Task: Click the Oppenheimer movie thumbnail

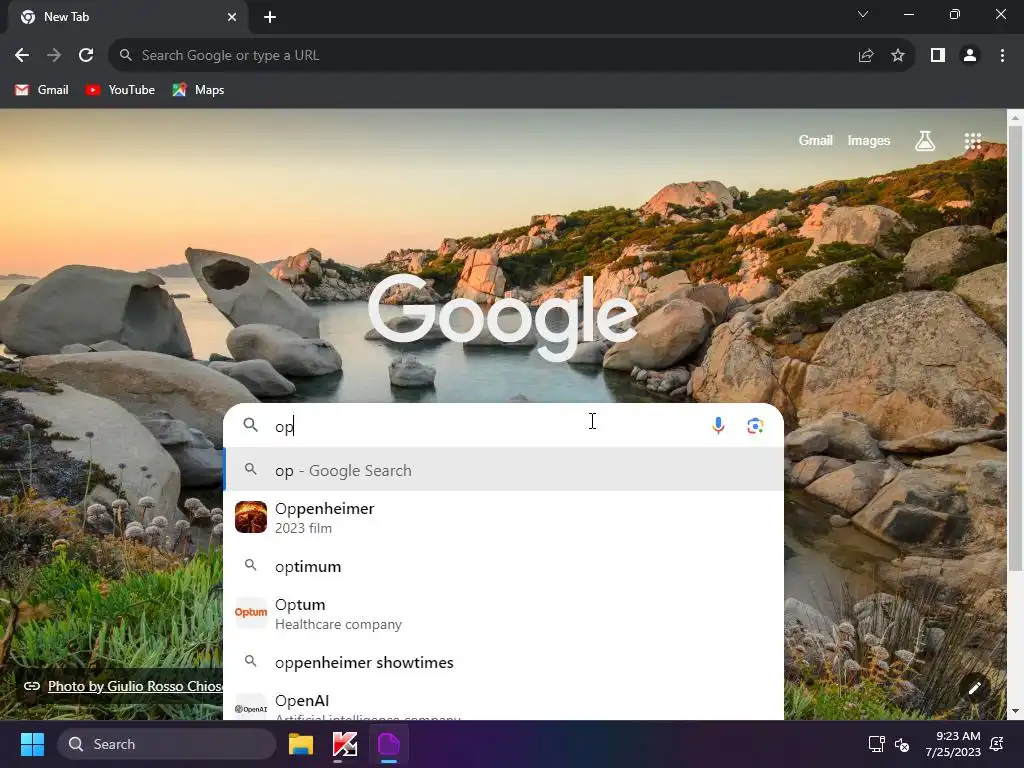Action: pyautogui.click(x=251, y=517)
